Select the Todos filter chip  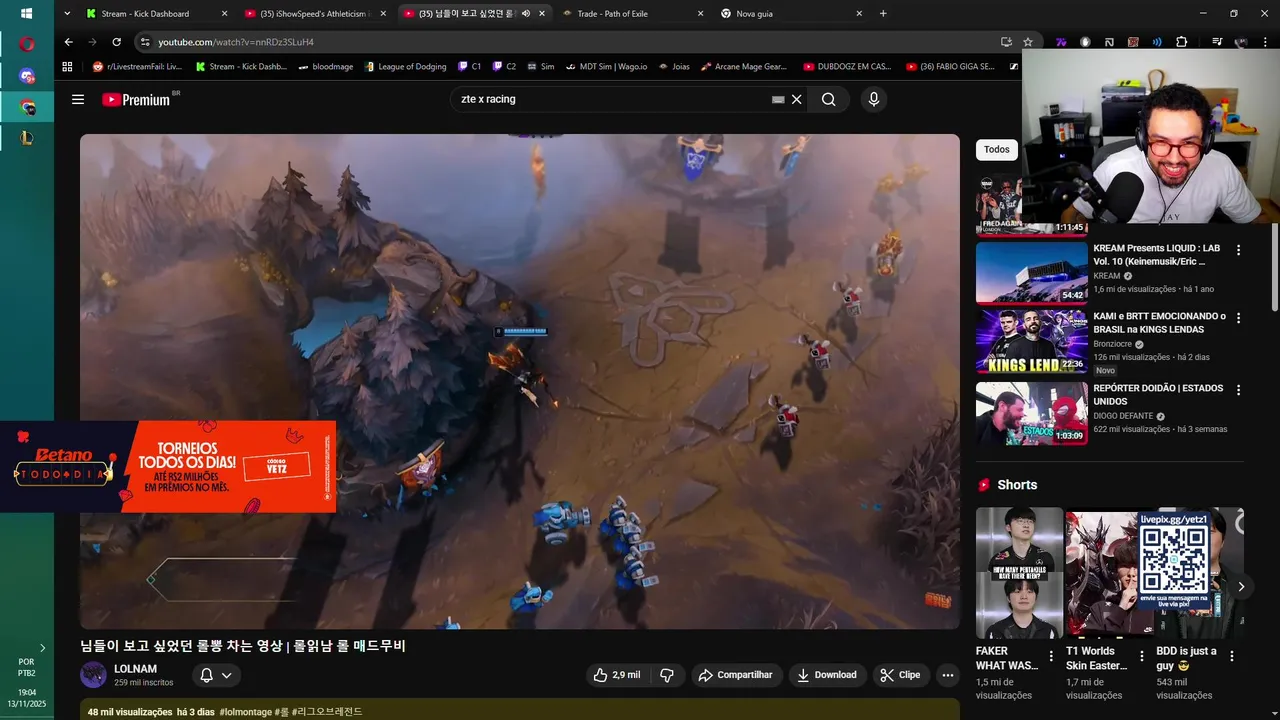click(997, 149)
